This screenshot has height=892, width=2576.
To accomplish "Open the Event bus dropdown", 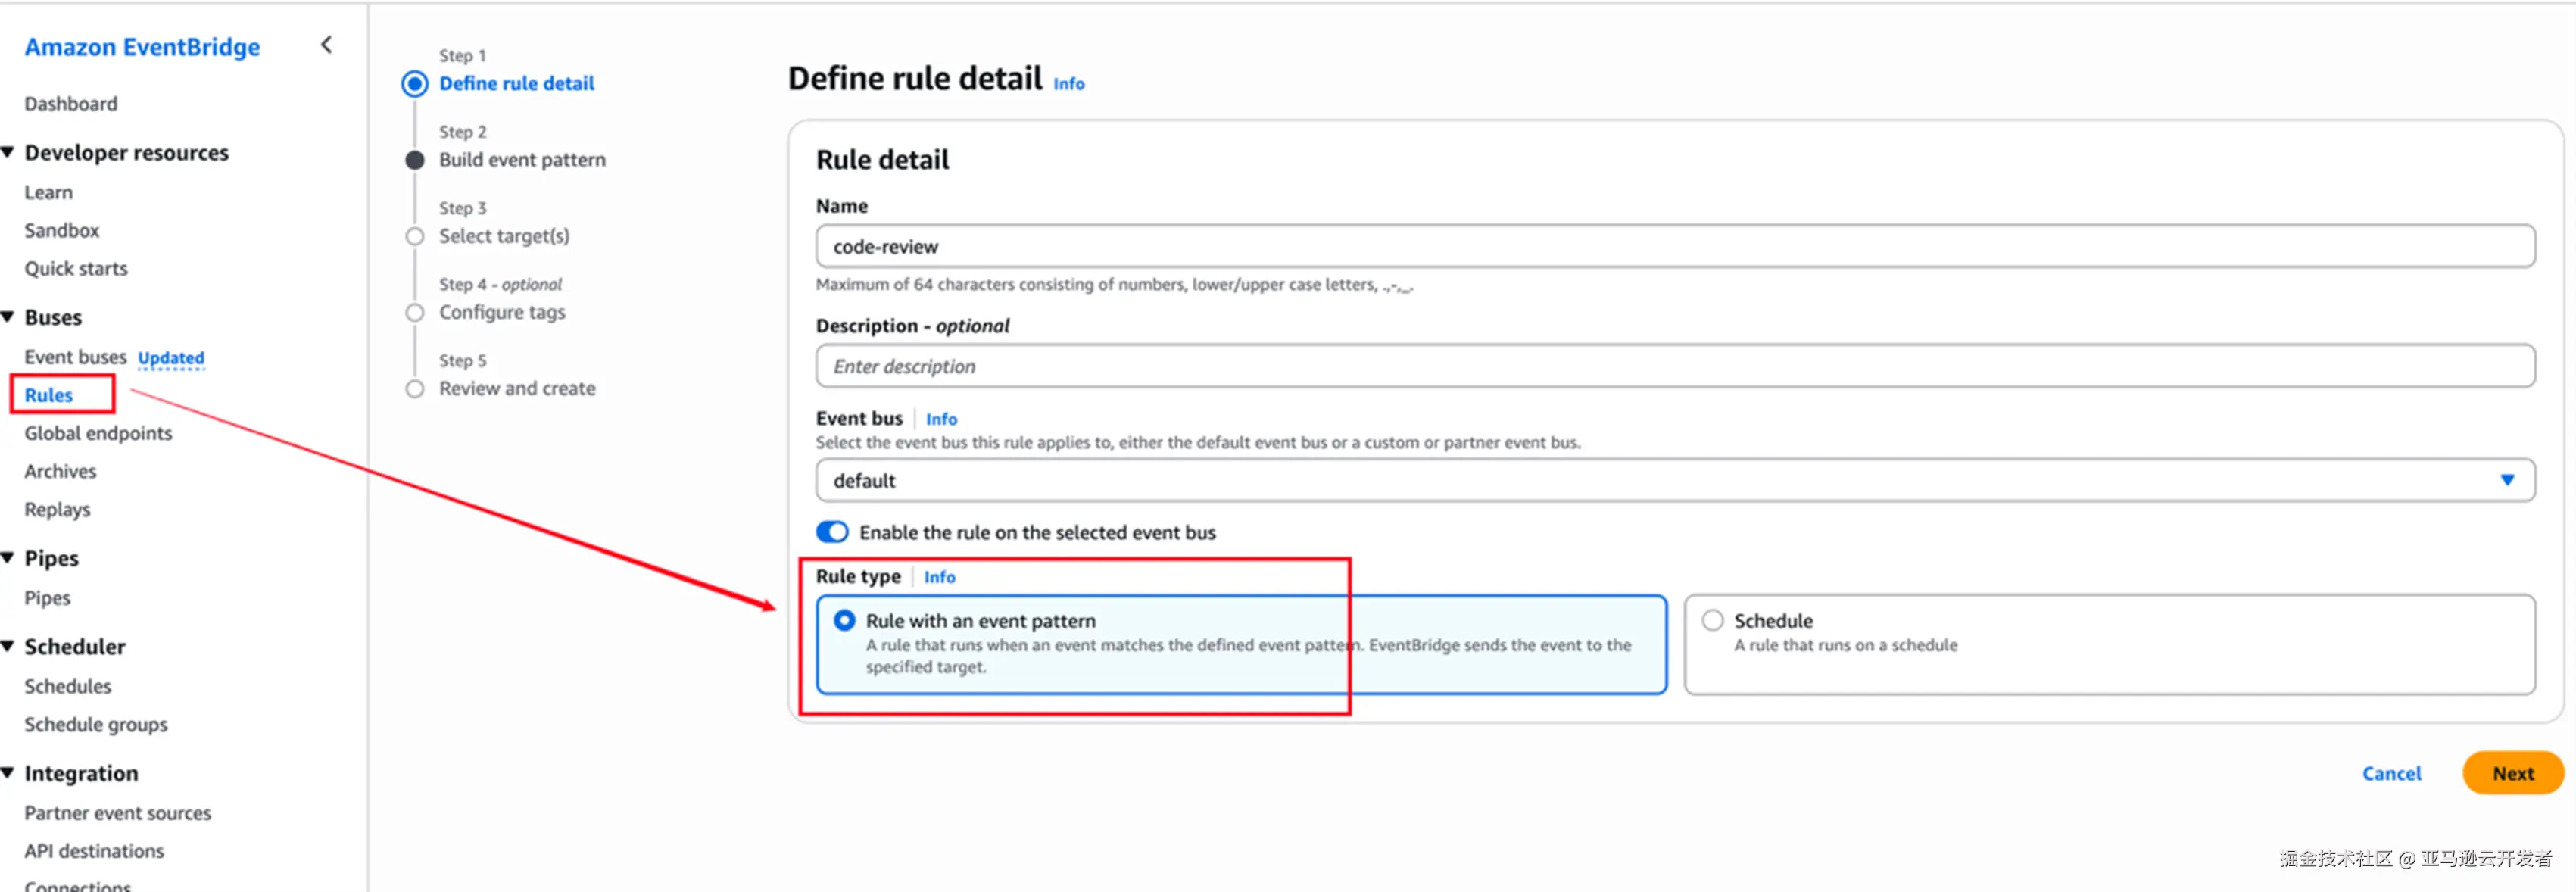I will 1674,481.
